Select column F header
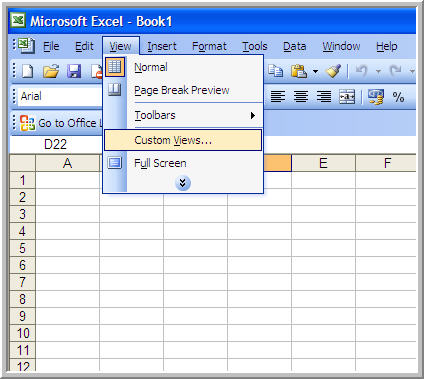 click(x=386, y=163)
